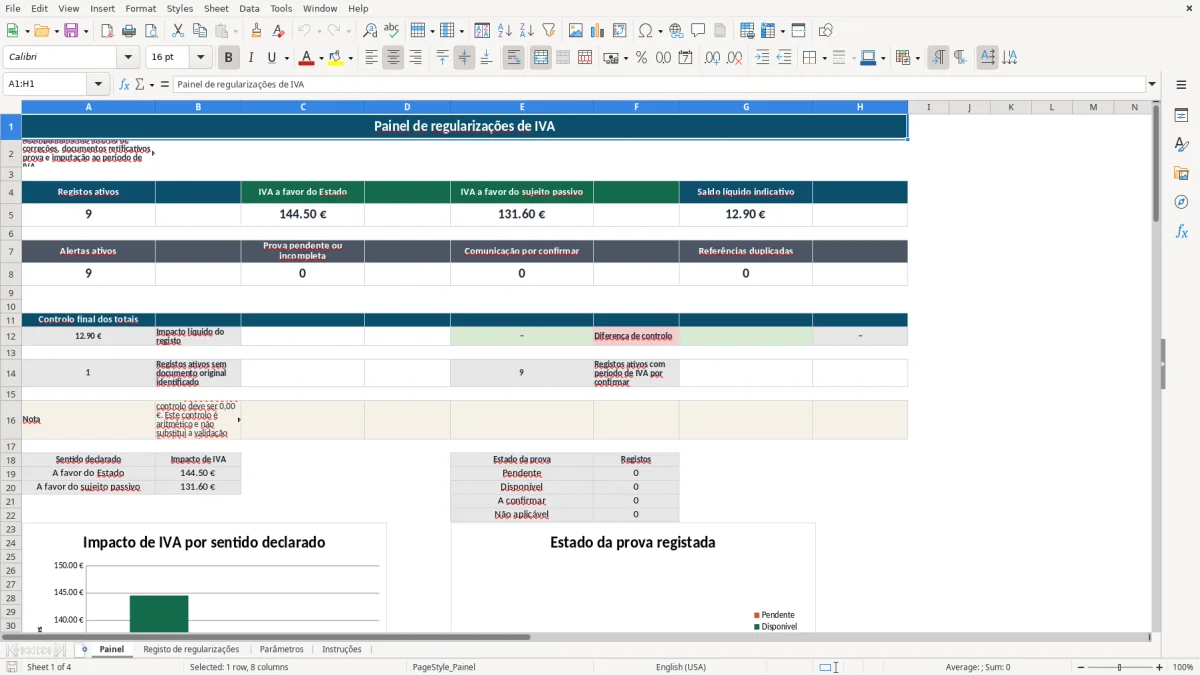1200x675 pixels.
Task: Export directly as PDF icon
Action: [x=107, y=31]
